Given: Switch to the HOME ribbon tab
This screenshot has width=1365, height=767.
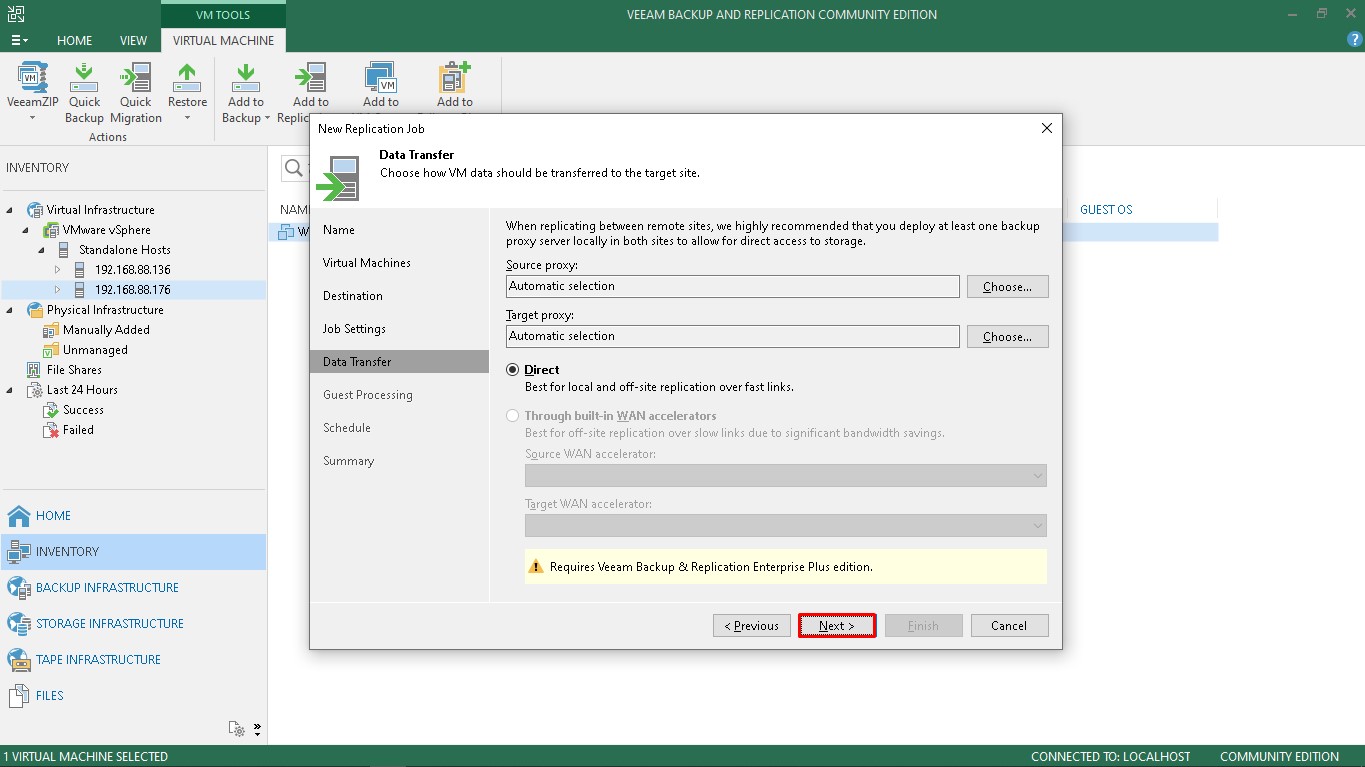Looking at the screenshot, I should coord(74,41).
